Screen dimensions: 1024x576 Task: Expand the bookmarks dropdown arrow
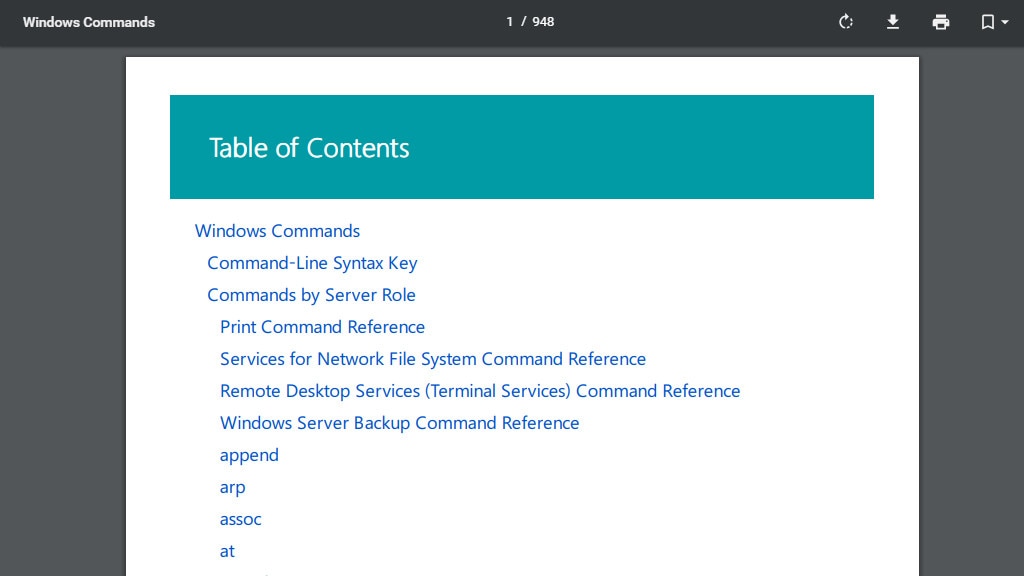tap(1005, 22)
